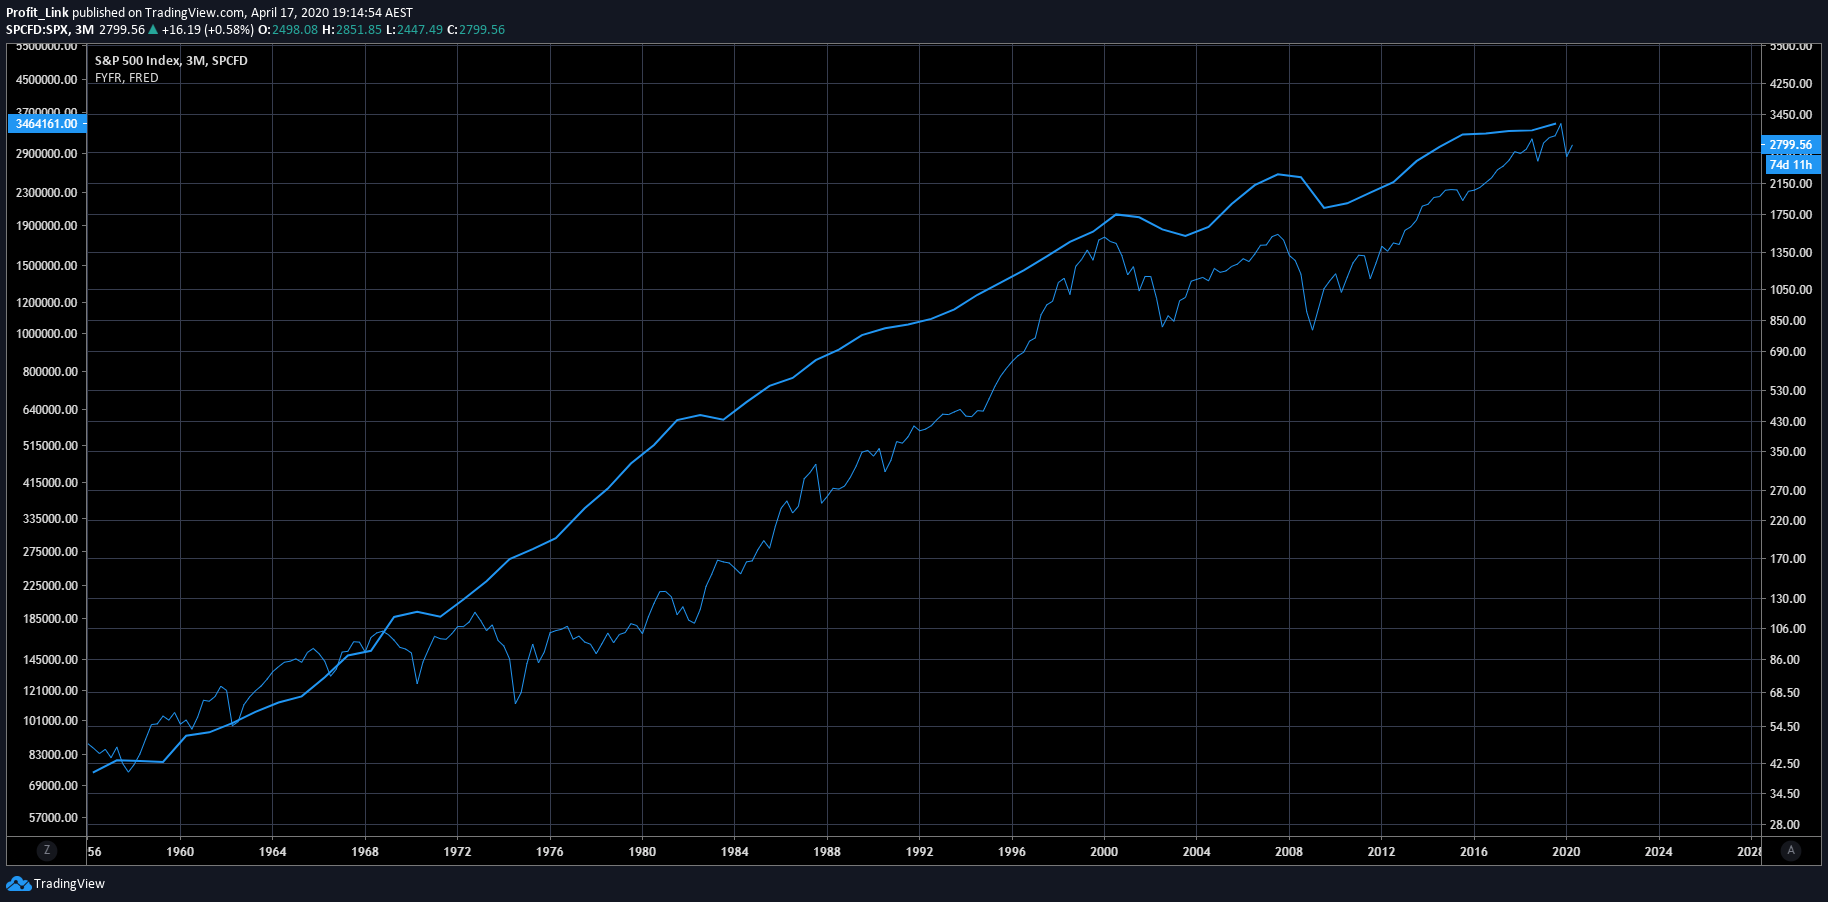Click the 1350.00 right scale value
Viewport: 1828px width, 902px height.
(1791, 253)
